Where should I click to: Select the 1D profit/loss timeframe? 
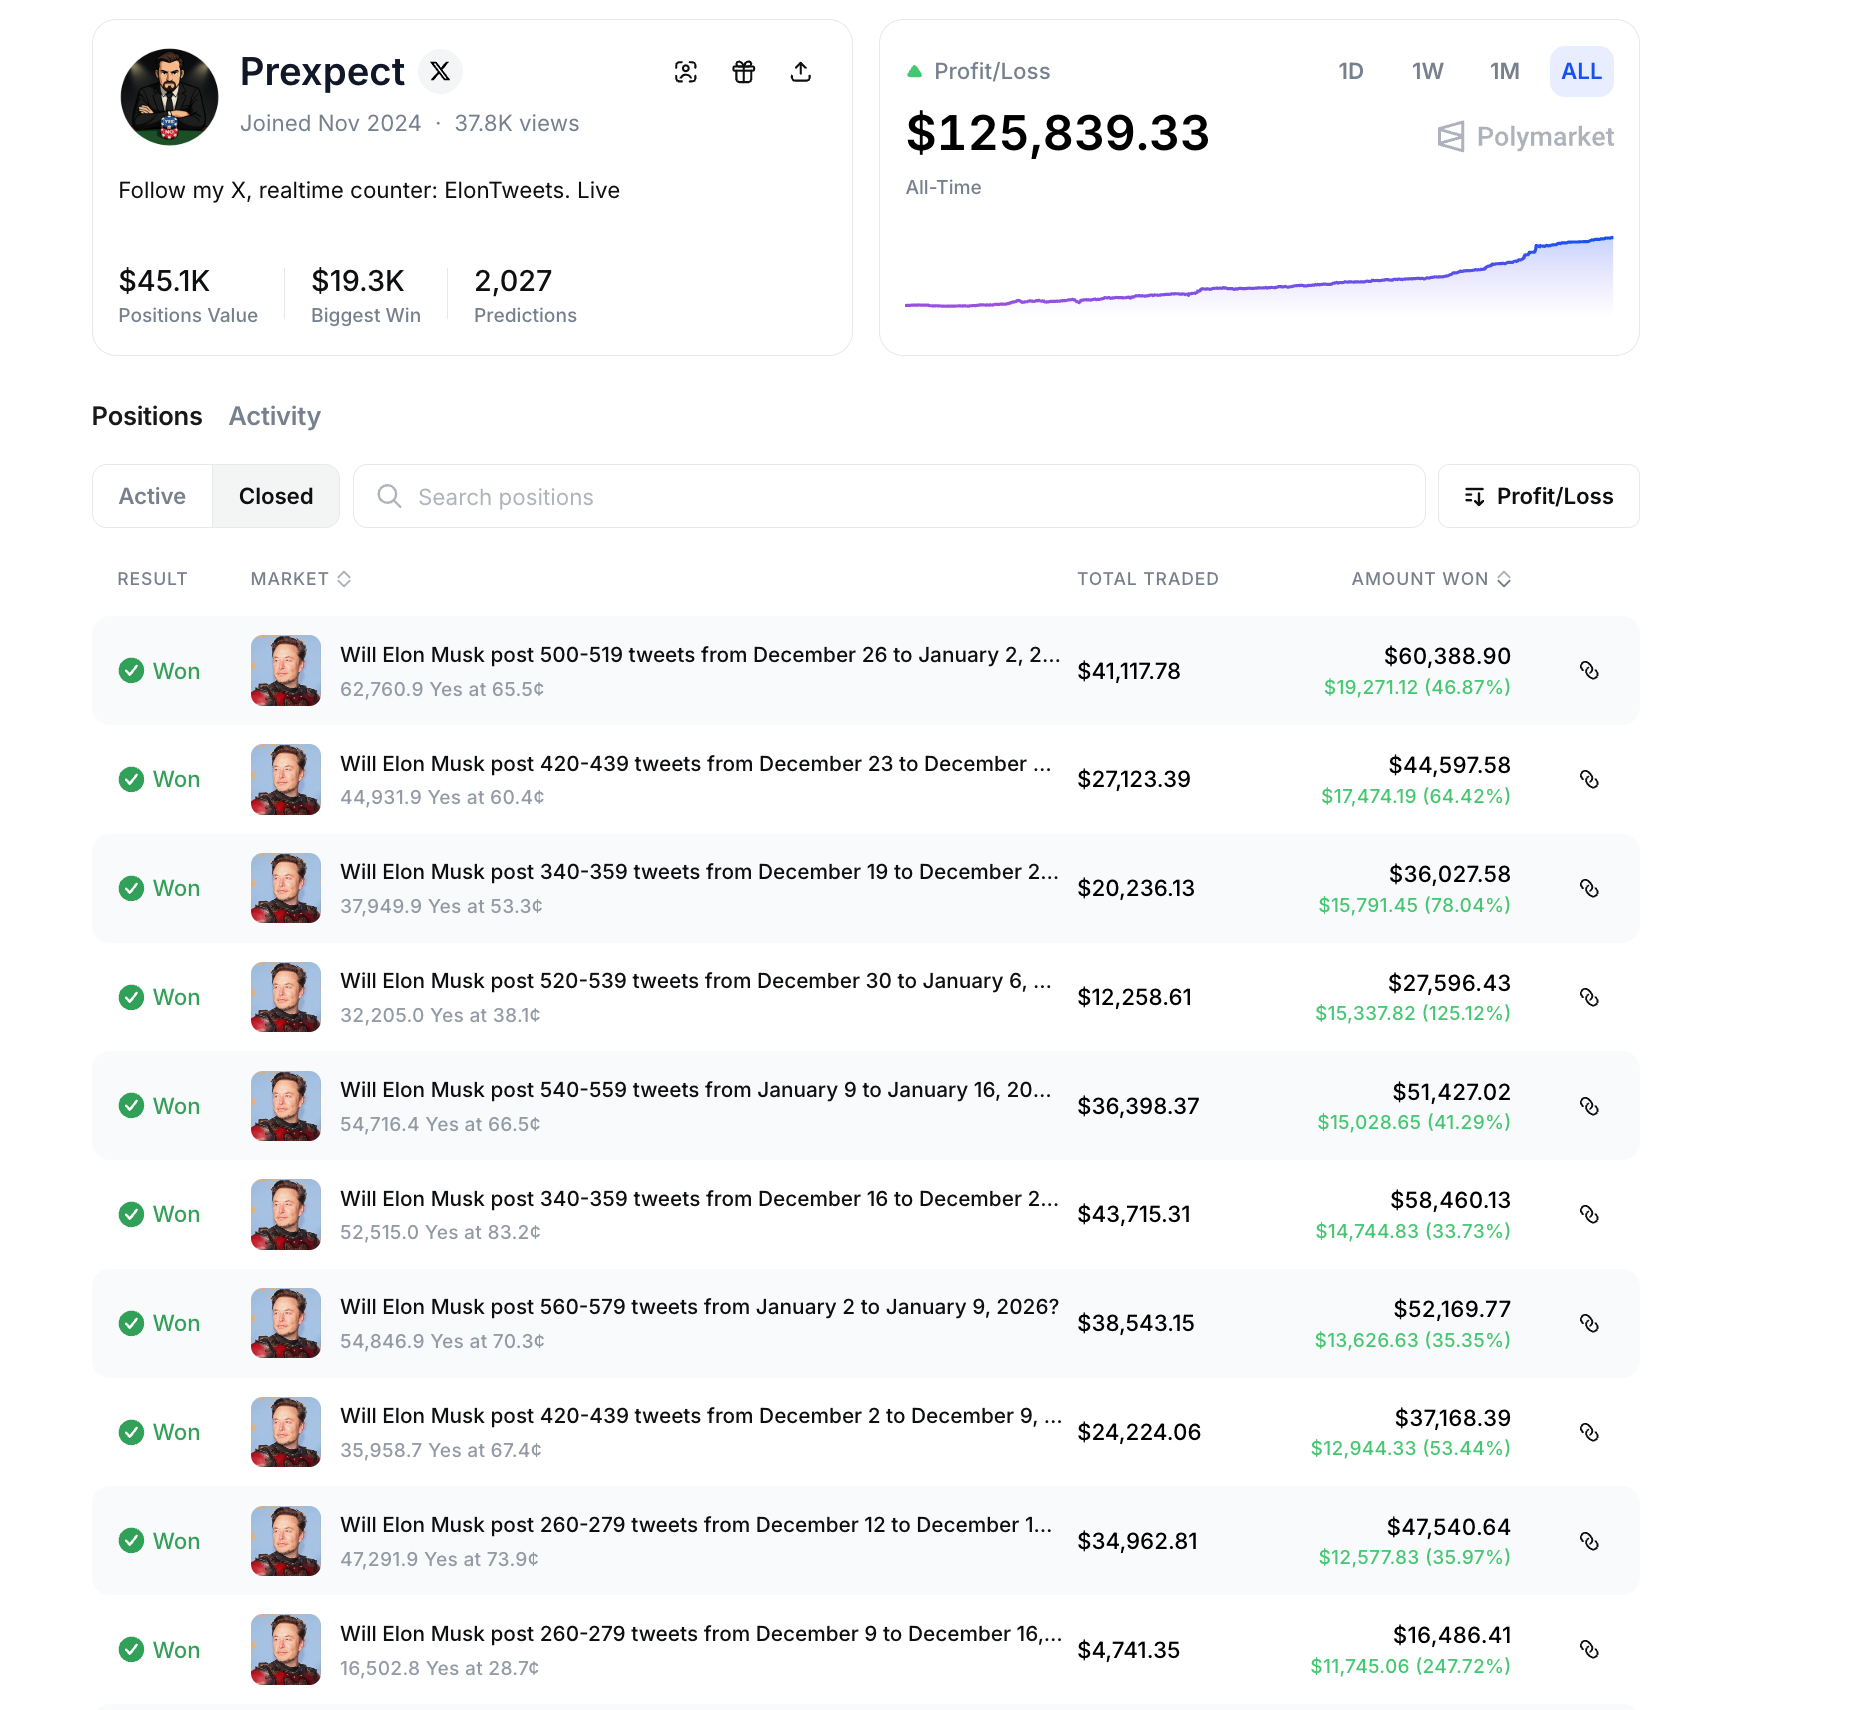(x=1351, y=72)
